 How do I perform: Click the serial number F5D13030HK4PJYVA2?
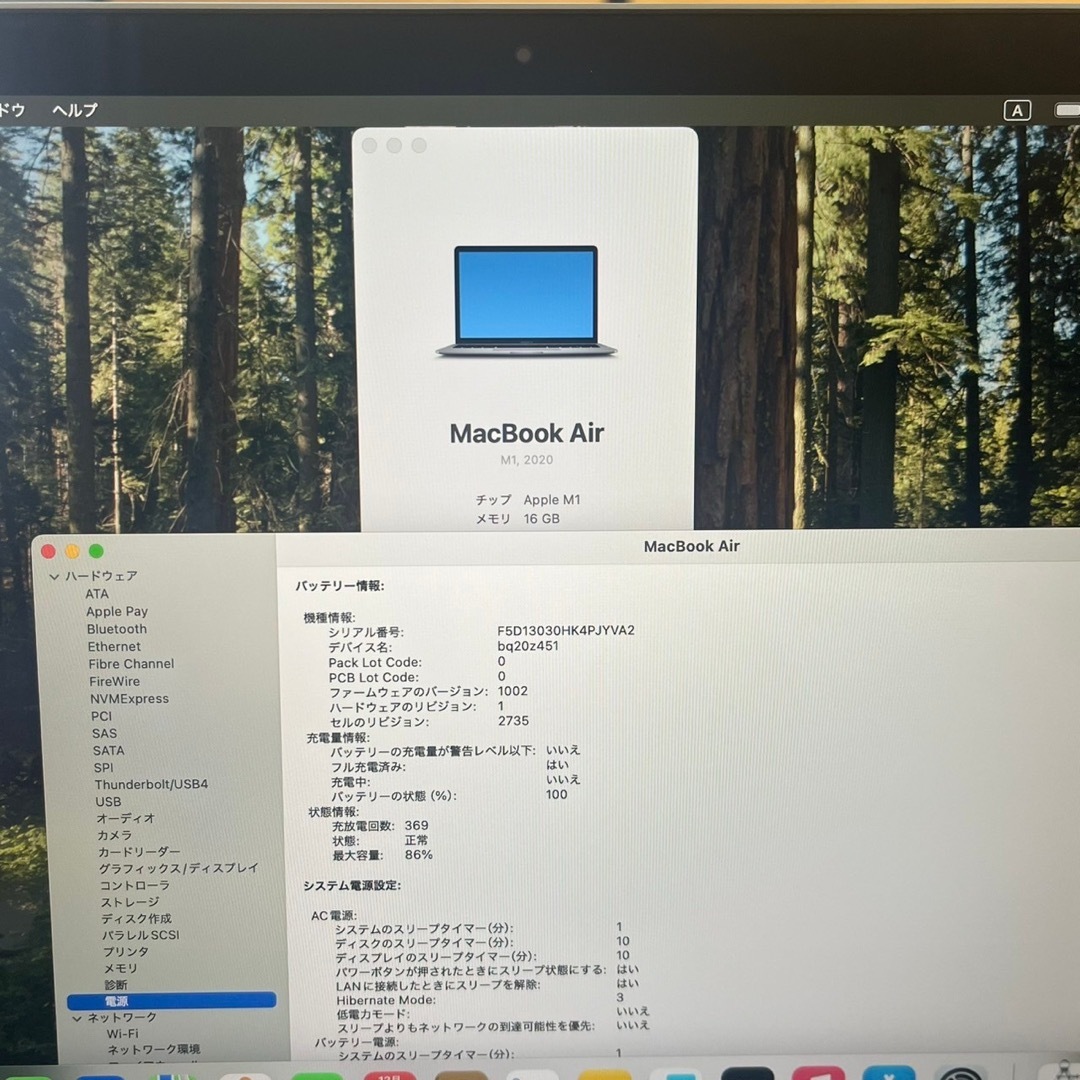point(566,630)
